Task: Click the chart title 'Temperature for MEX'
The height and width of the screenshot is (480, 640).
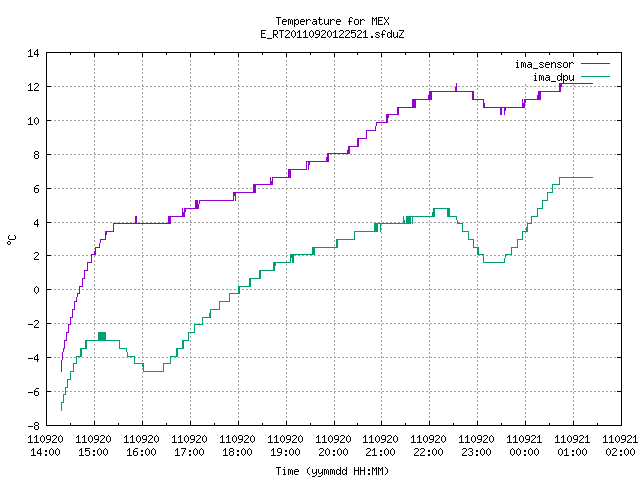Action: (x=332, y=21)
